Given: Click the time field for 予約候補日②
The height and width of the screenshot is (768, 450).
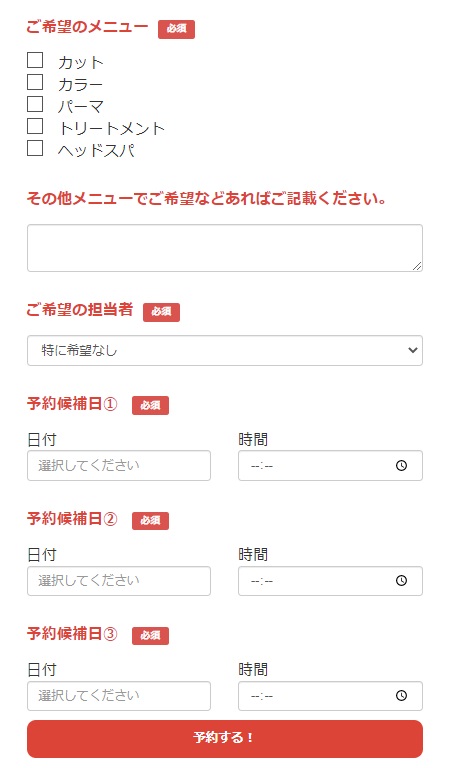Looking at the screenshot, I should click(x=330, y=581).
